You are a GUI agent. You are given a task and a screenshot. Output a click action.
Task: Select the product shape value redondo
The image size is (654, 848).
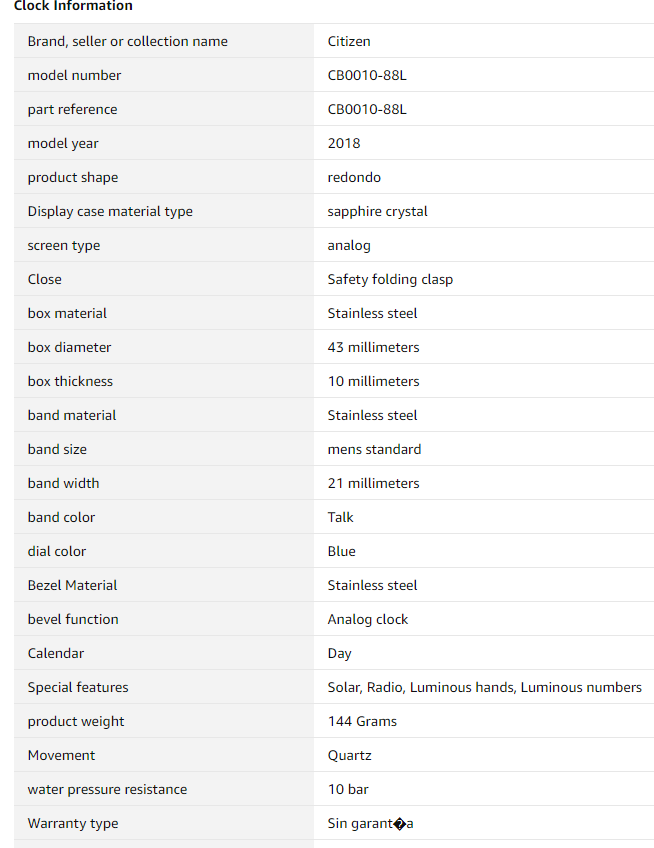tap(354, 177)
